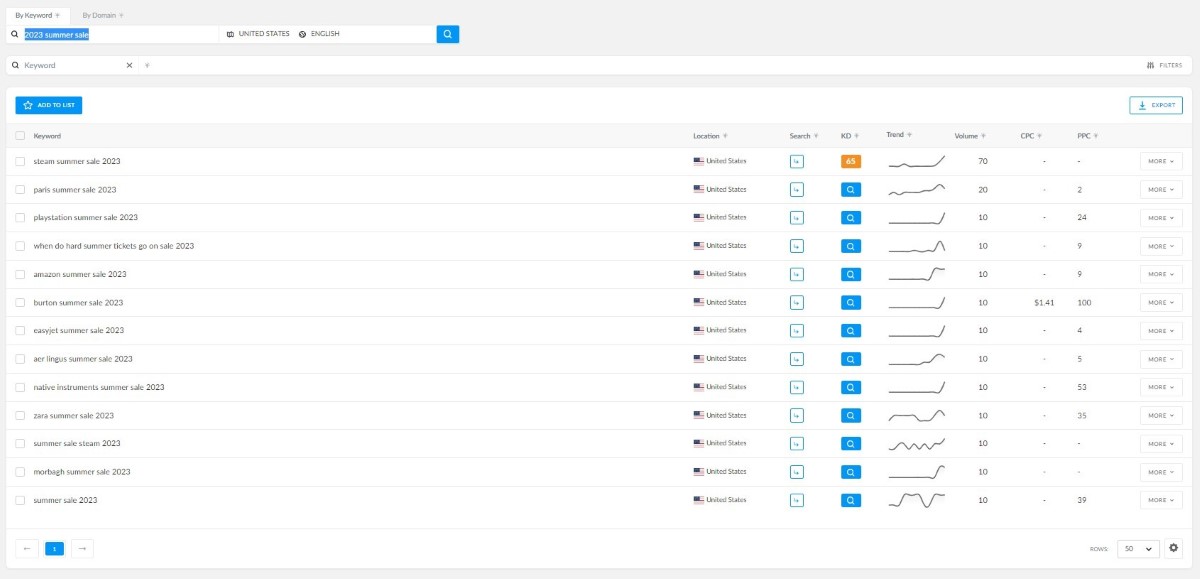Check KD magnifier for summer sale 2023 row

pos(851,500)
